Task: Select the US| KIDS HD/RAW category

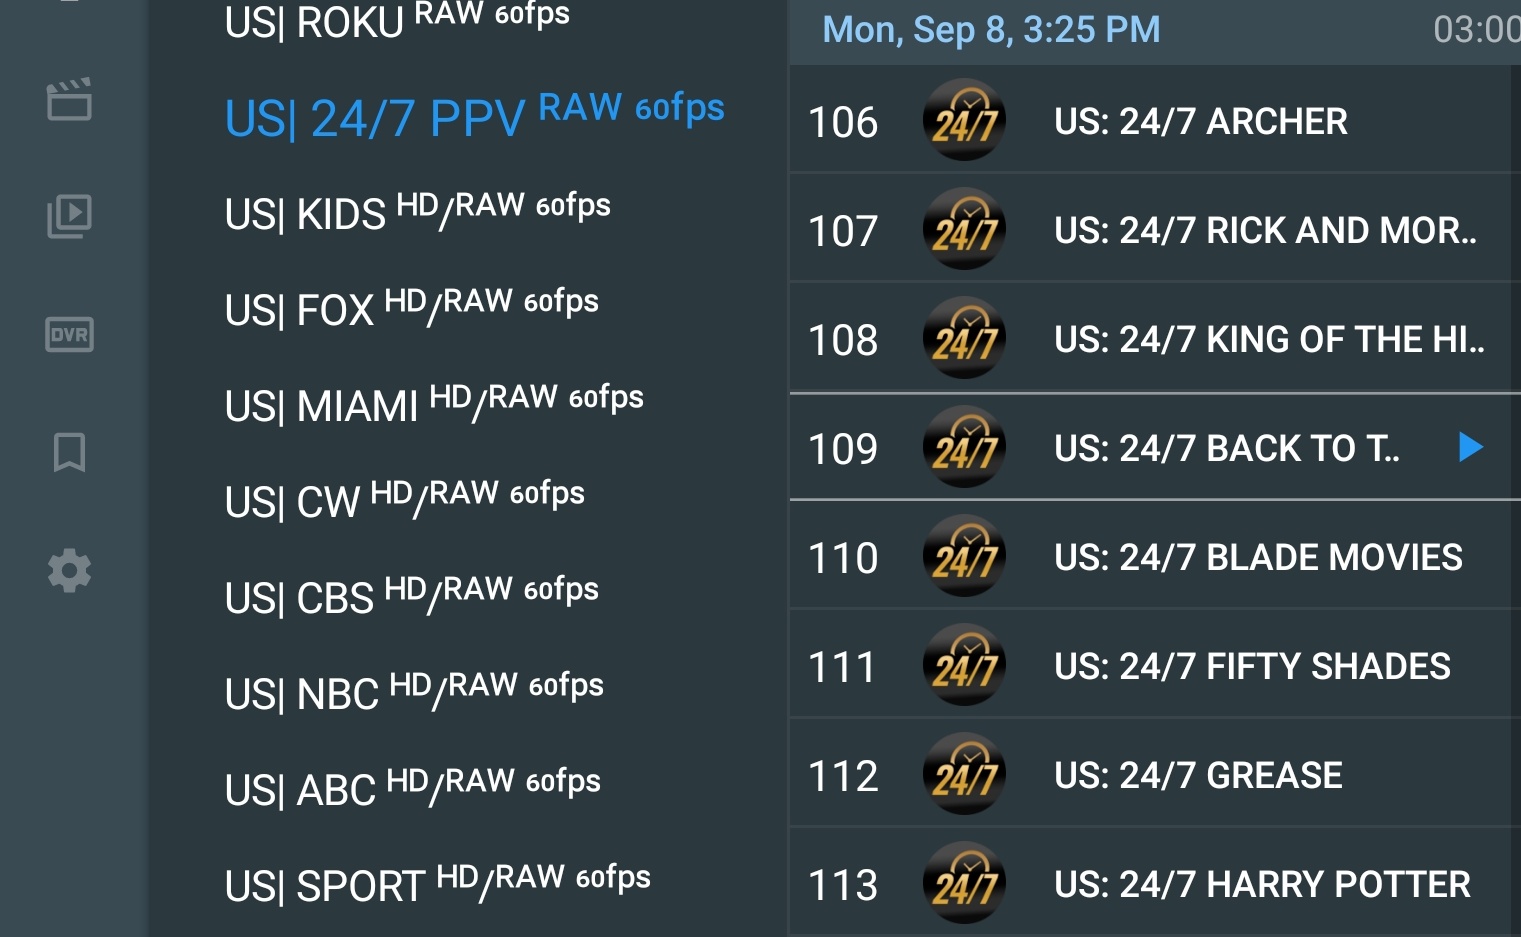Action: (x=417, y=211)
